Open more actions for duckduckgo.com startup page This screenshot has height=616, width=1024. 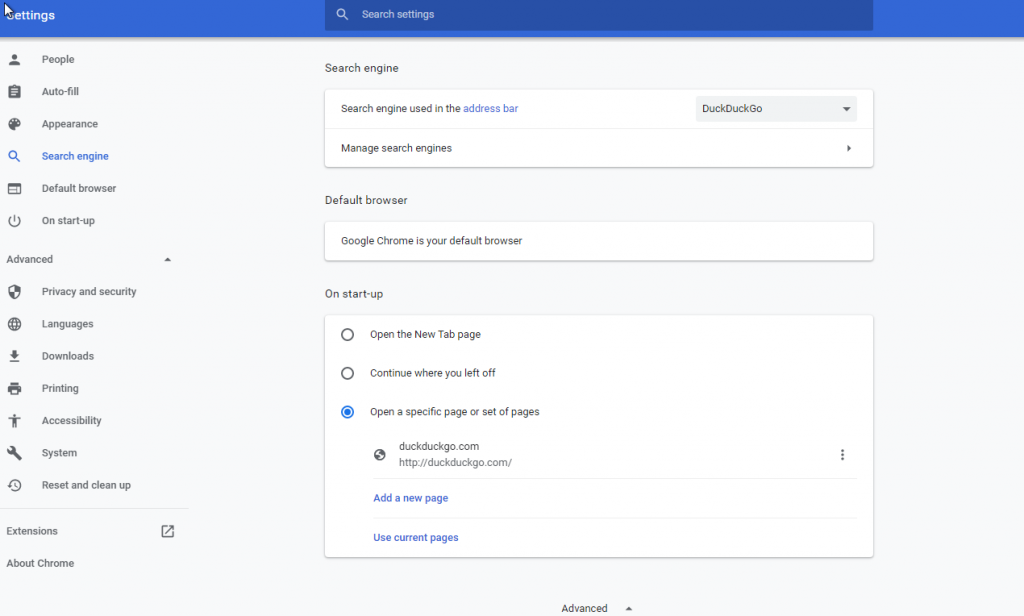[x=842, y=454]
